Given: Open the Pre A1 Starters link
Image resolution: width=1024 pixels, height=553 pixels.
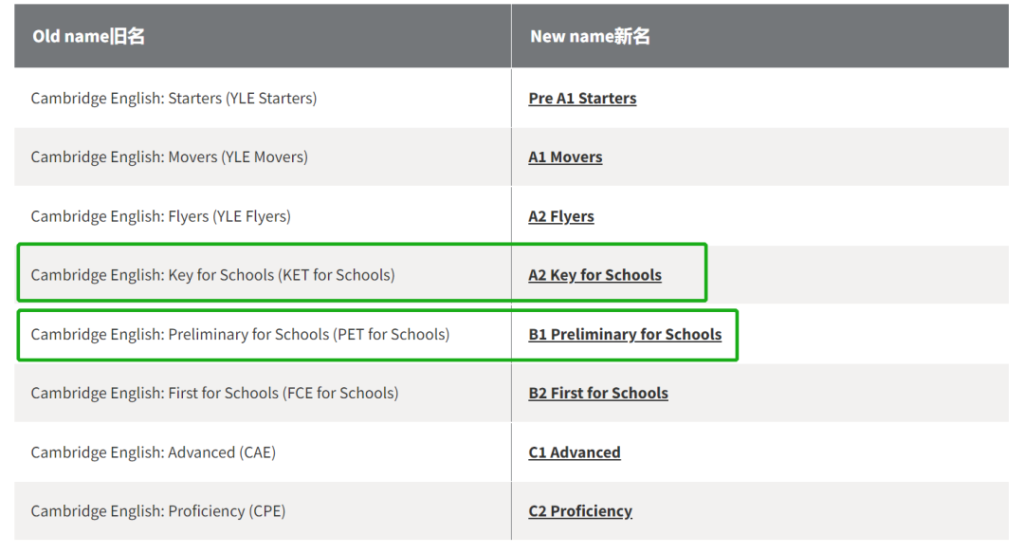Looking at the screenshot, I should (582, 98).
